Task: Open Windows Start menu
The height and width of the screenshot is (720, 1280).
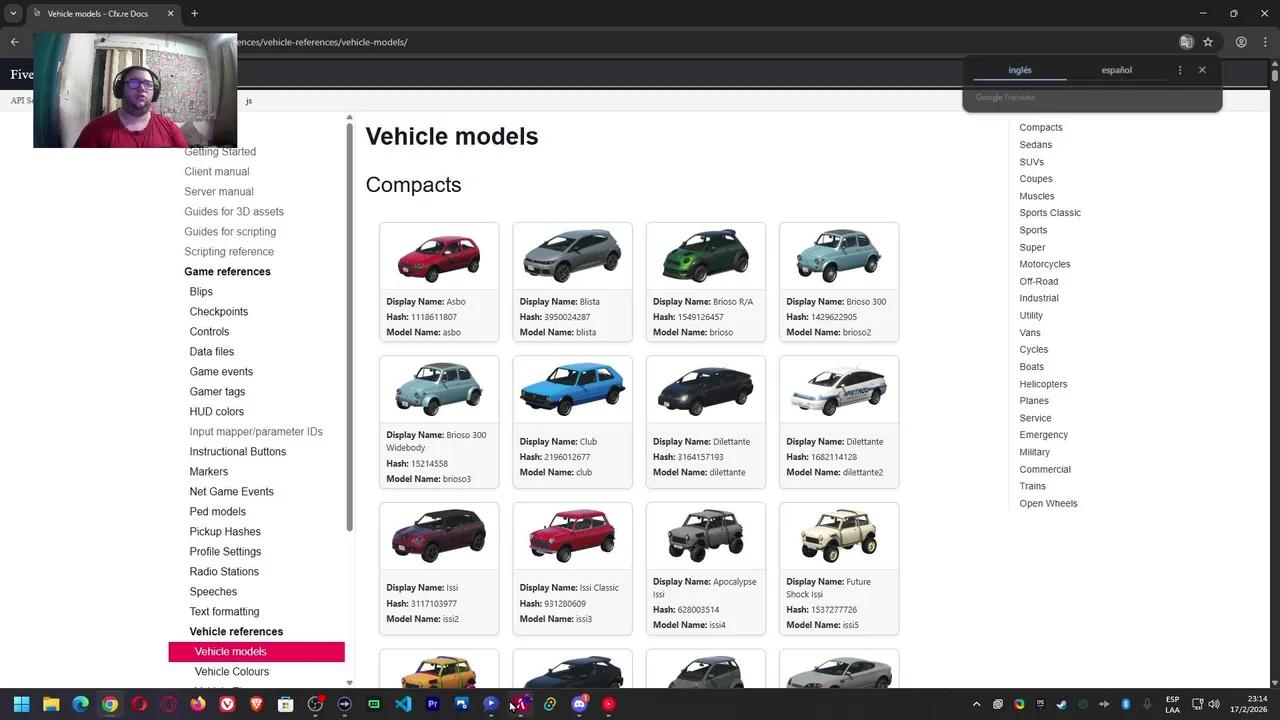Action: click(21, 704)
